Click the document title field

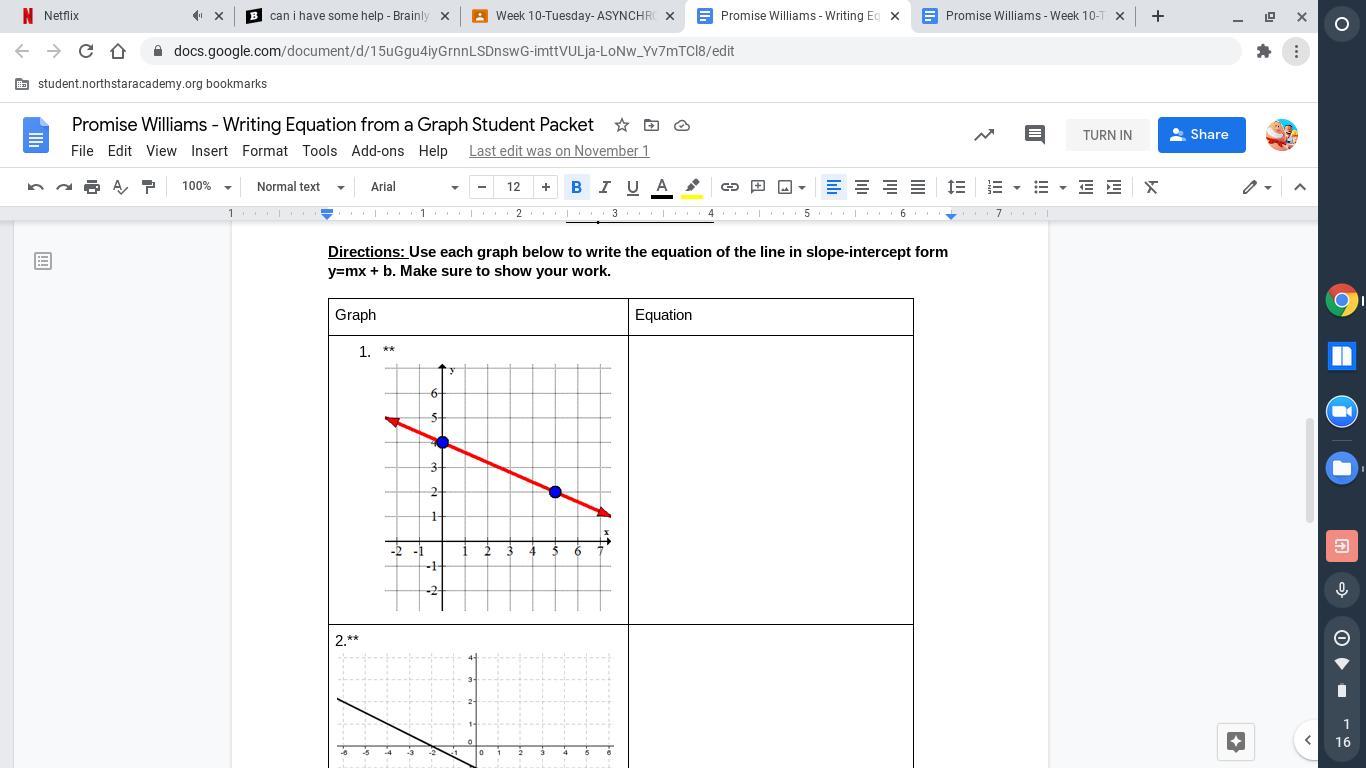[x=333, y=125]
